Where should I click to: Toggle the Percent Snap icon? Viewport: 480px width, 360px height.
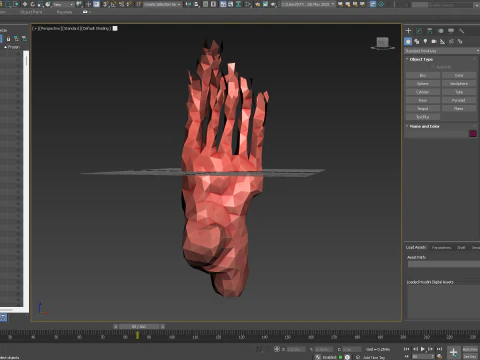tap(121, 4)
